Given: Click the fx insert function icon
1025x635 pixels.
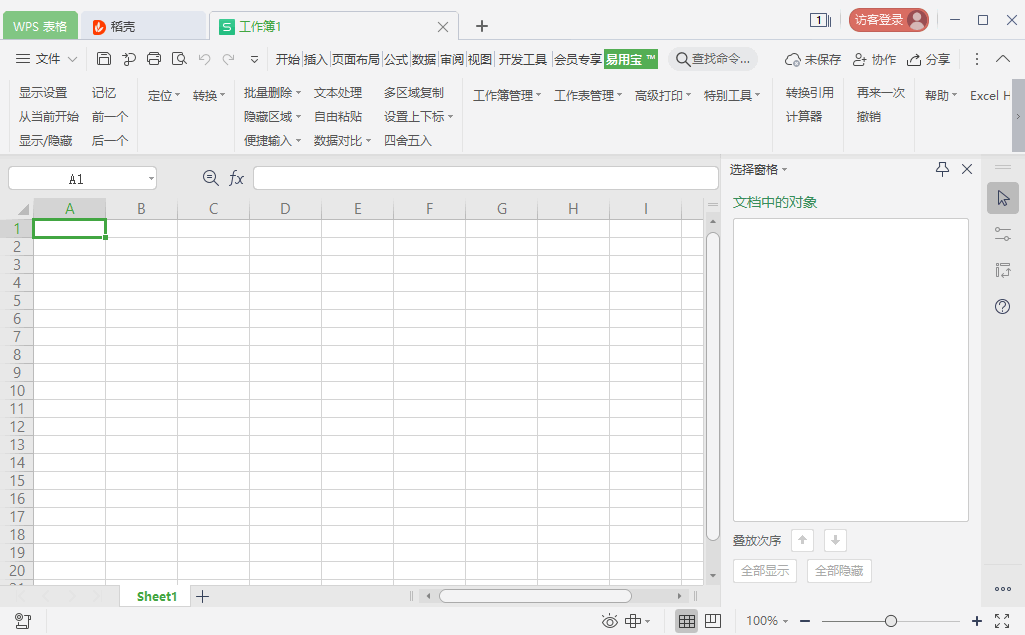Looking at the screenshot, I should point(236,178).
